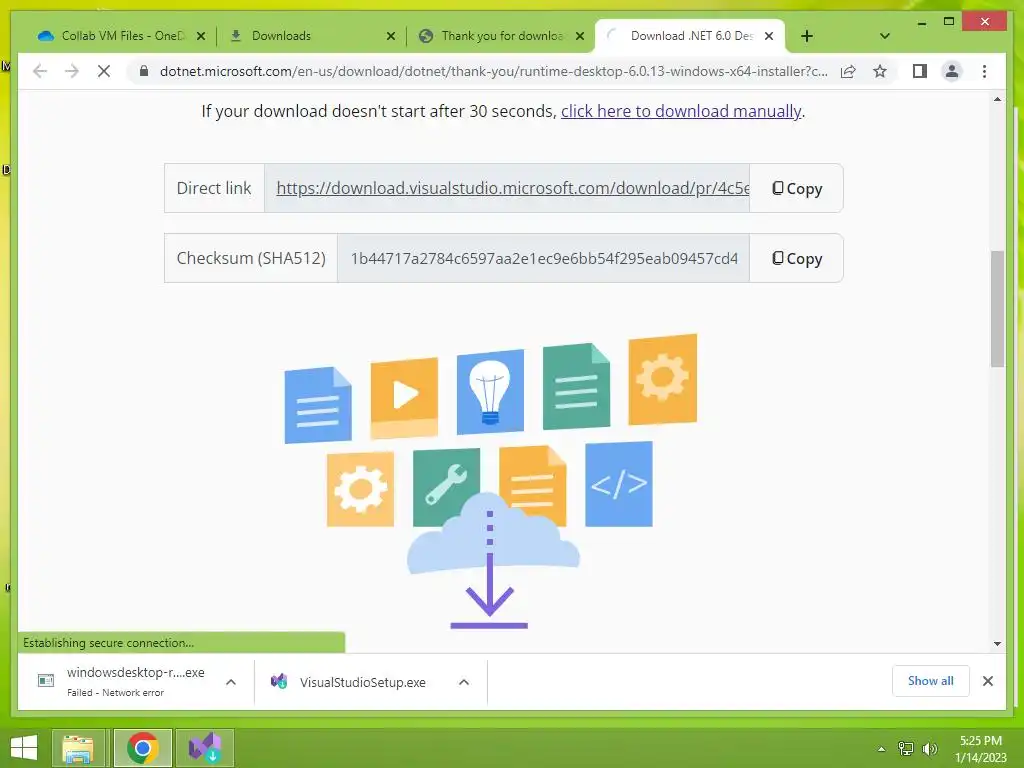The image size is (1024, 768).
Task: Open the failed windowsdesktop-r....exe download item
Action: [121, 681]
